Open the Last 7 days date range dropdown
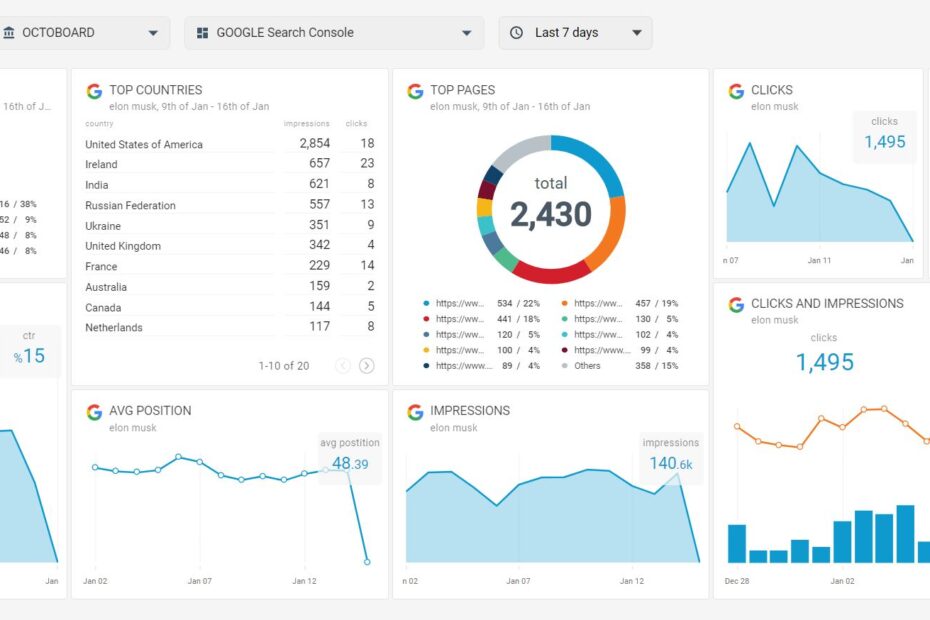Image resolution: width=930 pixels, height=620 pixels. click(575, 33)
